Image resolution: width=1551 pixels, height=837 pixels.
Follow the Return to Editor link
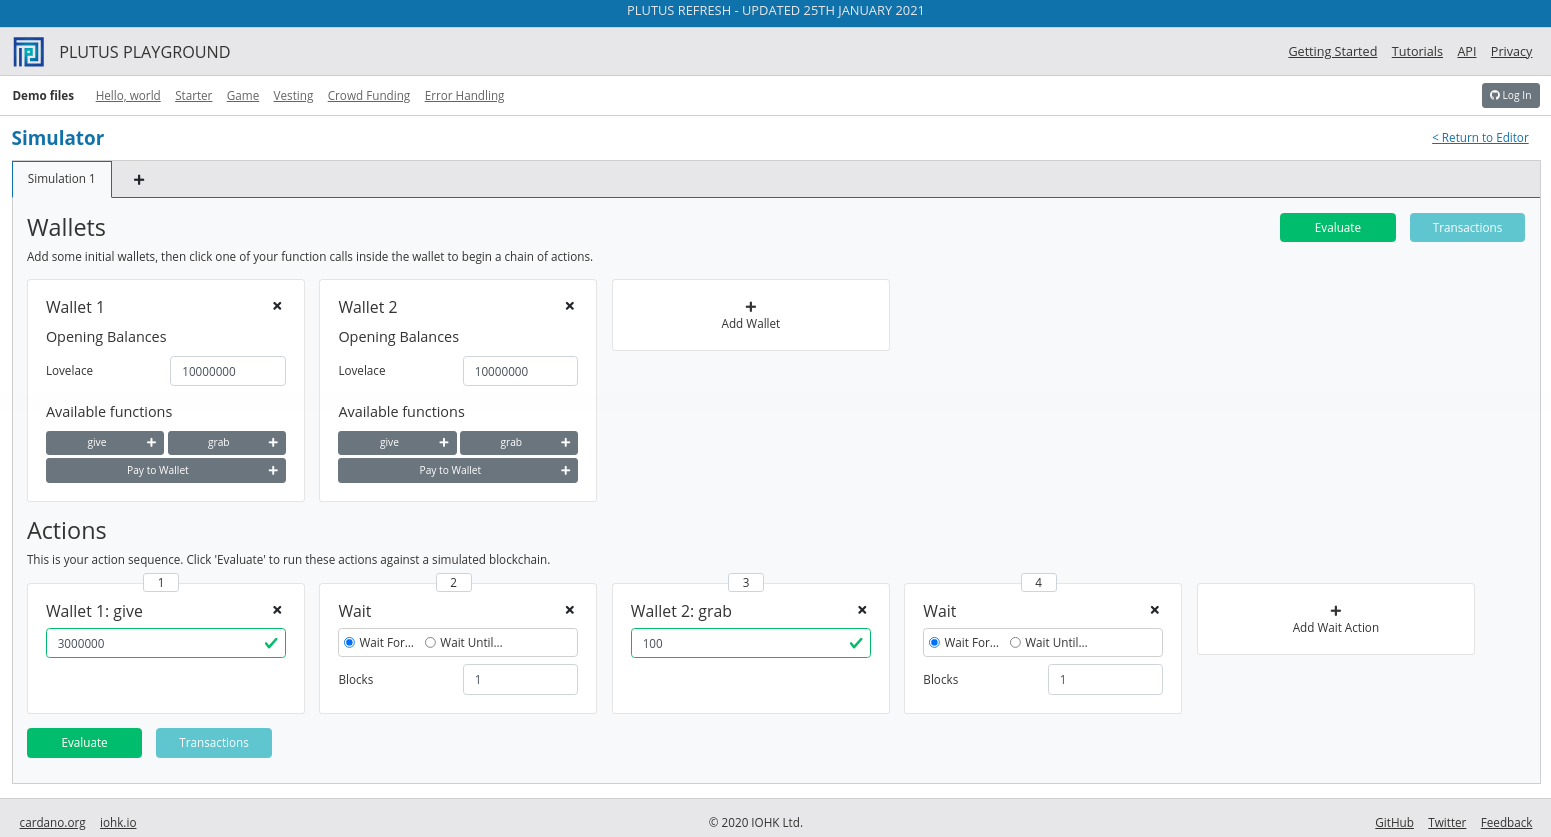[1480, 138]
